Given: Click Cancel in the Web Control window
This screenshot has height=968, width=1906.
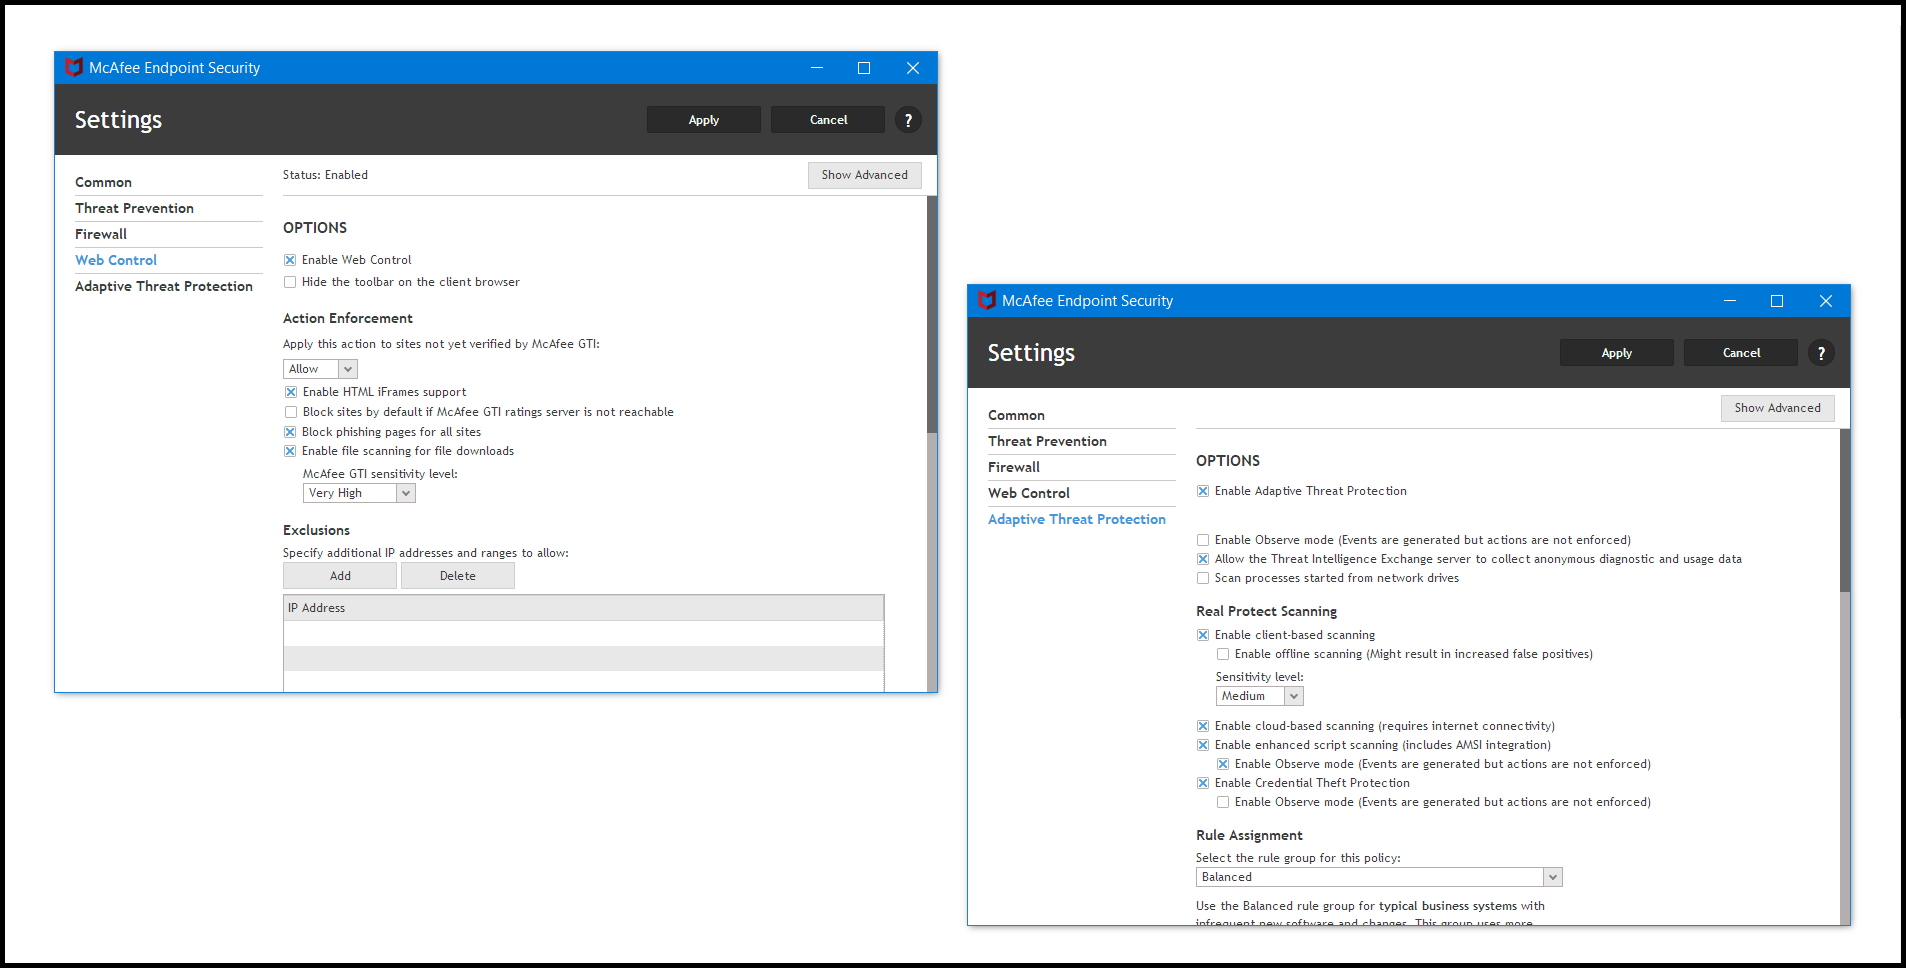Looking at the screenshot, I should pyautogui.click(x=828, y=120).
